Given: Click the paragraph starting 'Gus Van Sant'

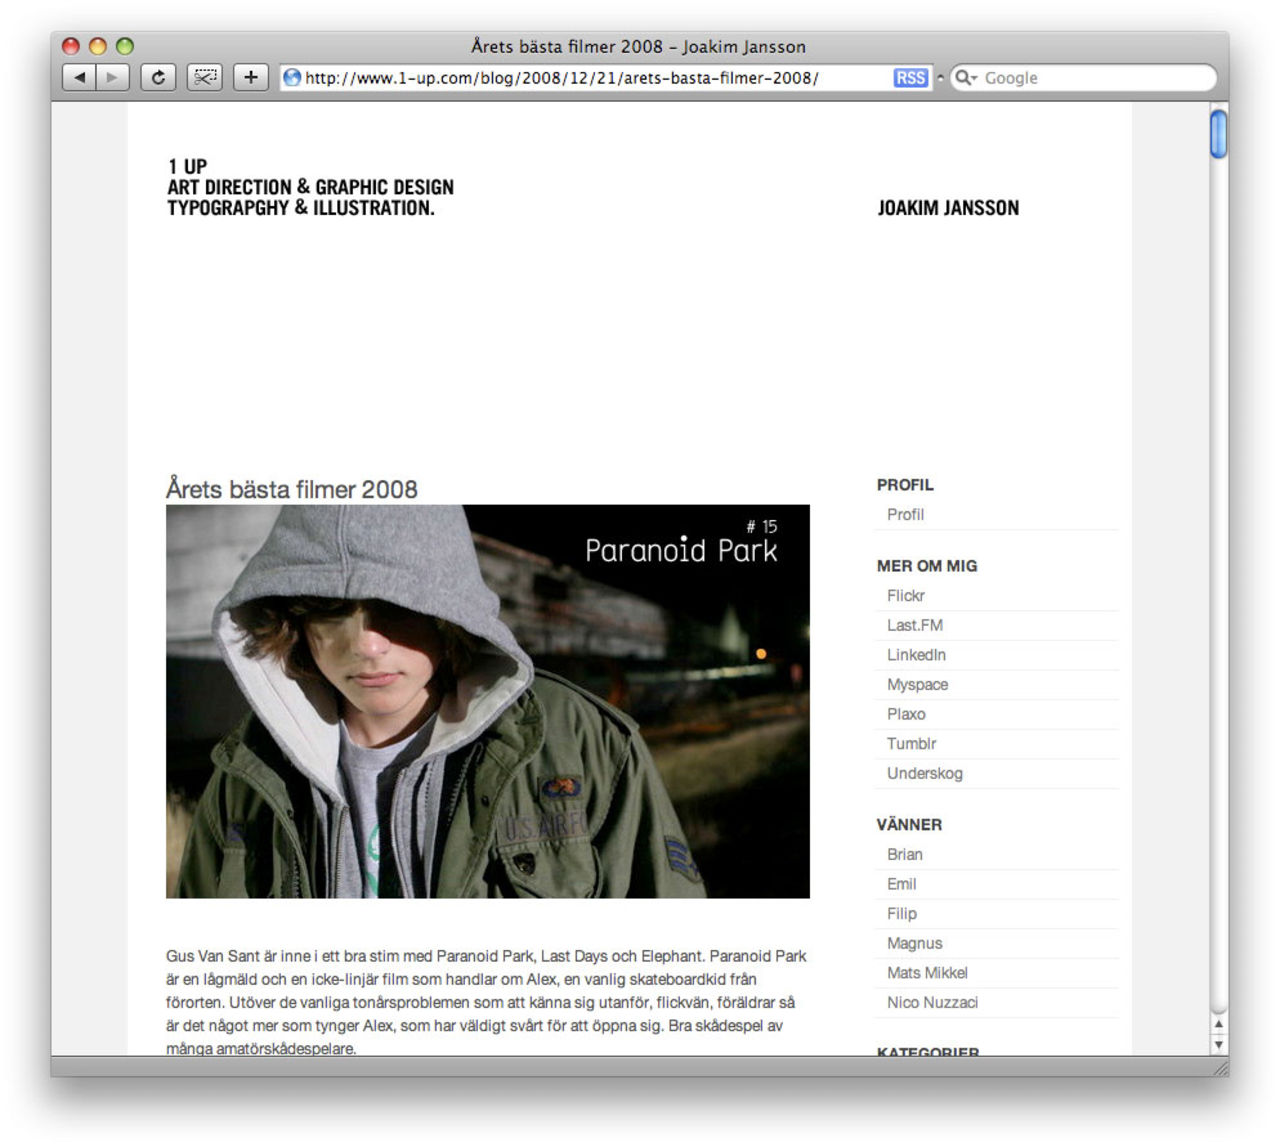Looking at the screenshot, I should click(487, 1002).
